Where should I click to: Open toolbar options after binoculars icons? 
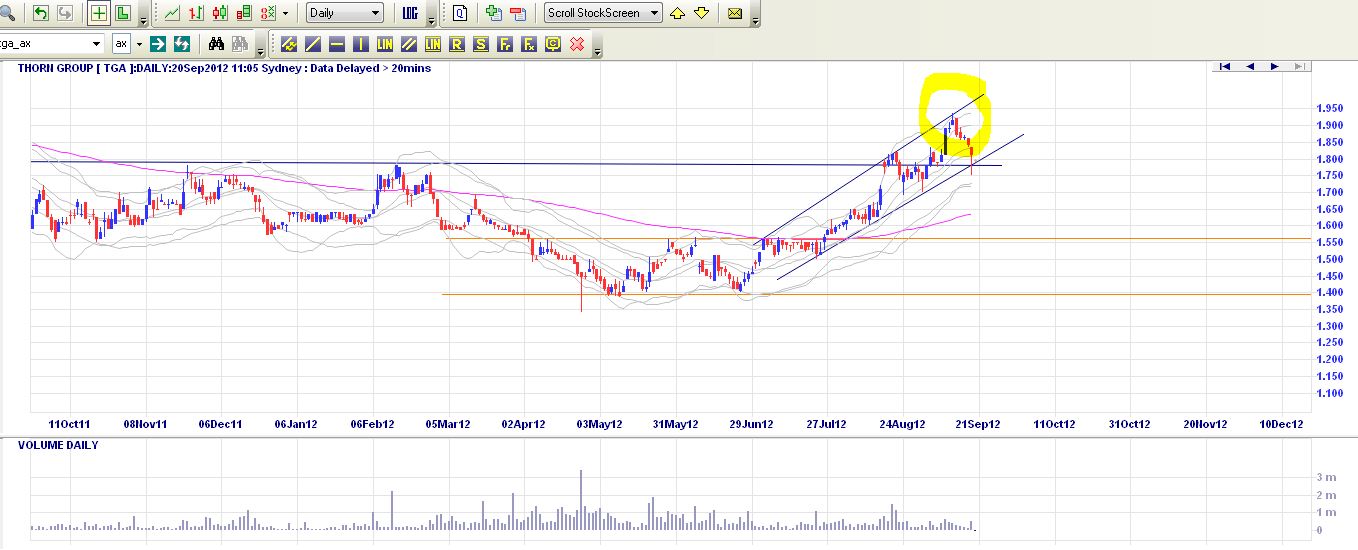[260, 51]
